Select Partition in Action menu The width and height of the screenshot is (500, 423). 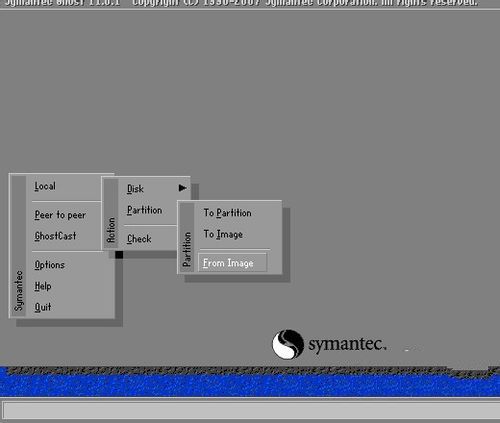[144, 210]
